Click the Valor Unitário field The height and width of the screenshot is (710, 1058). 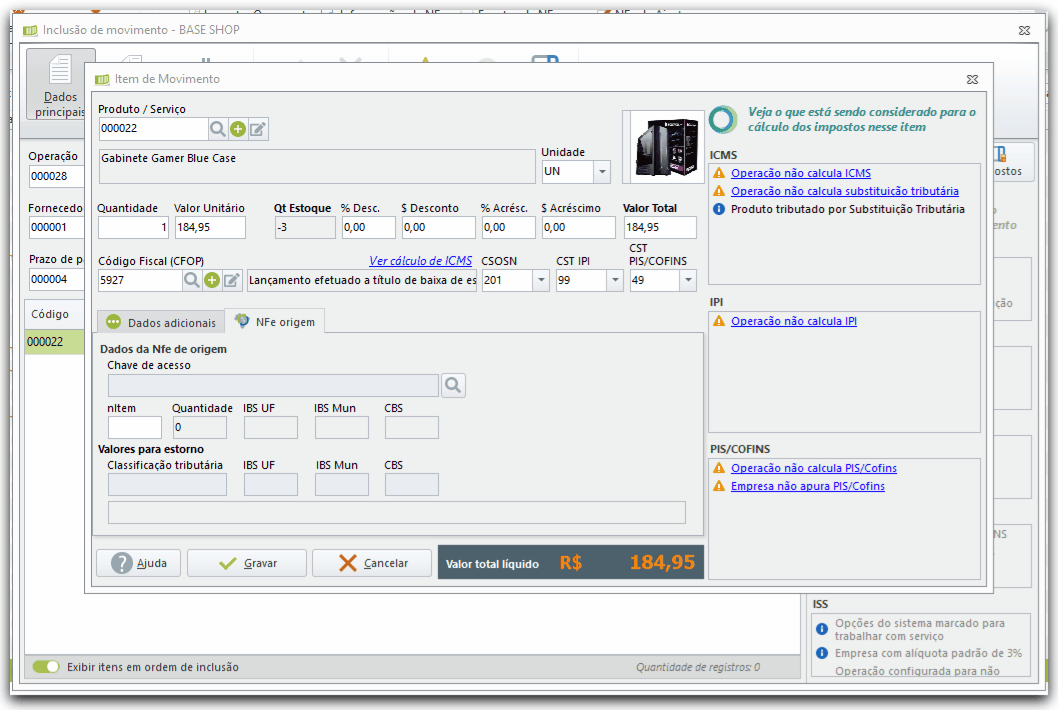click(210, 227)
